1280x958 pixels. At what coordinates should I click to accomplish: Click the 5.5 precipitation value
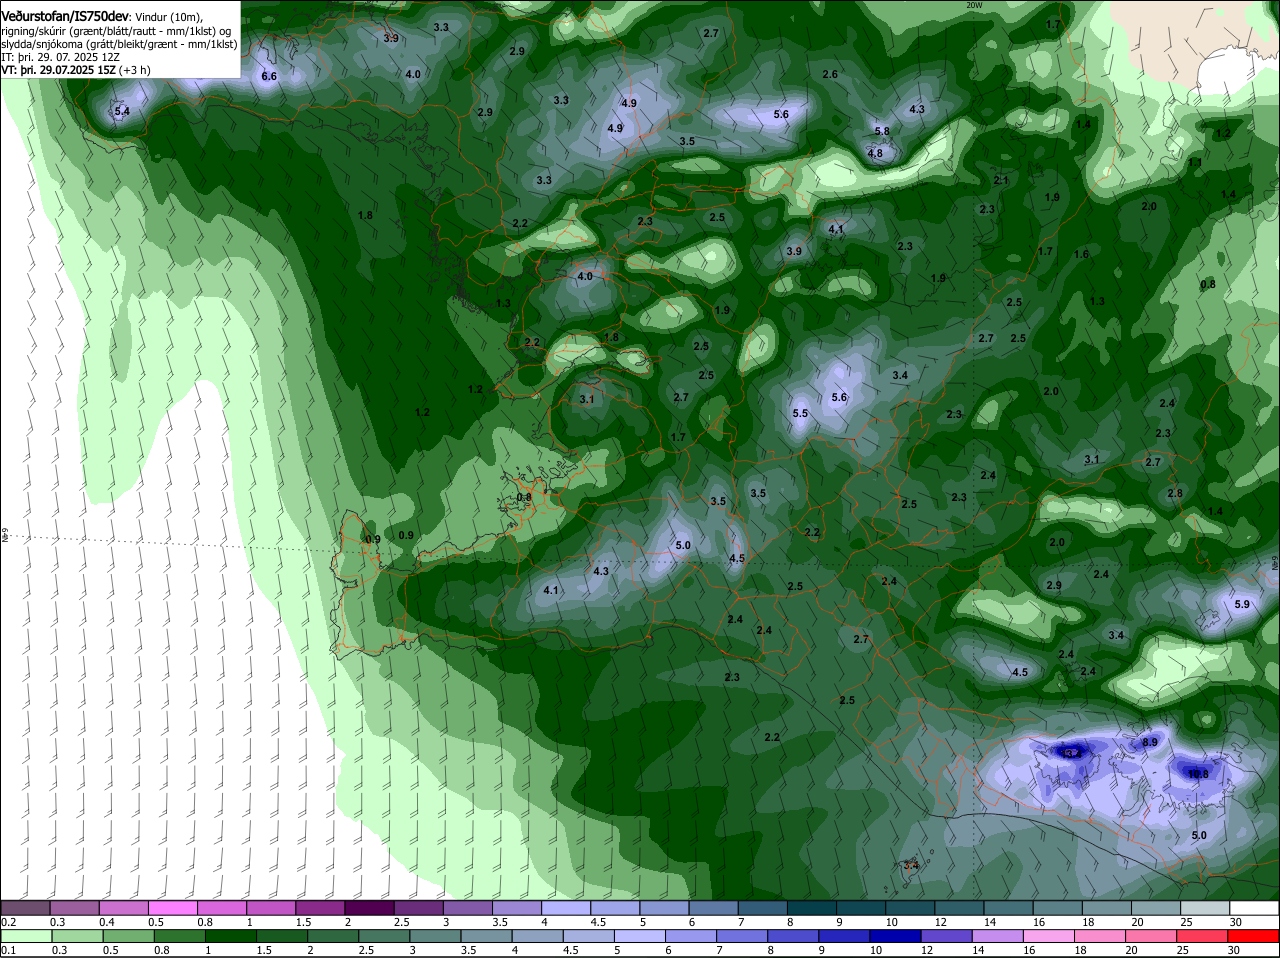coord(800,413)
